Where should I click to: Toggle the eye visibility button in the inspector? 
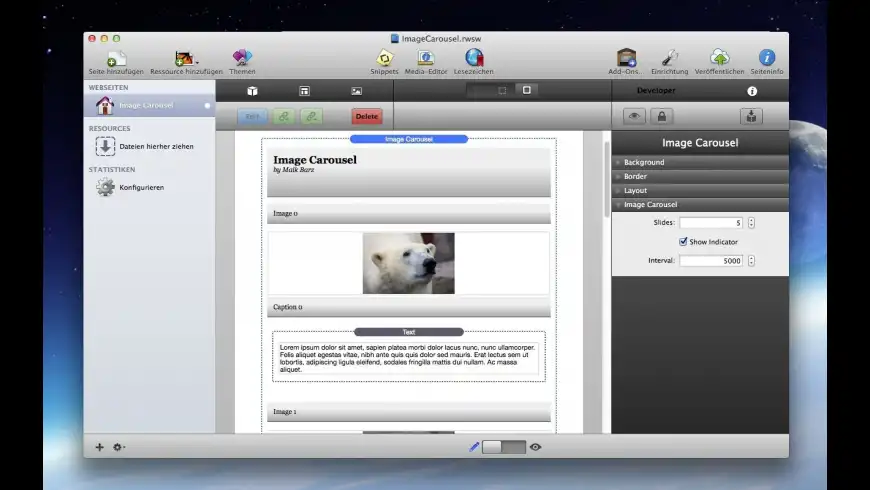634,117
